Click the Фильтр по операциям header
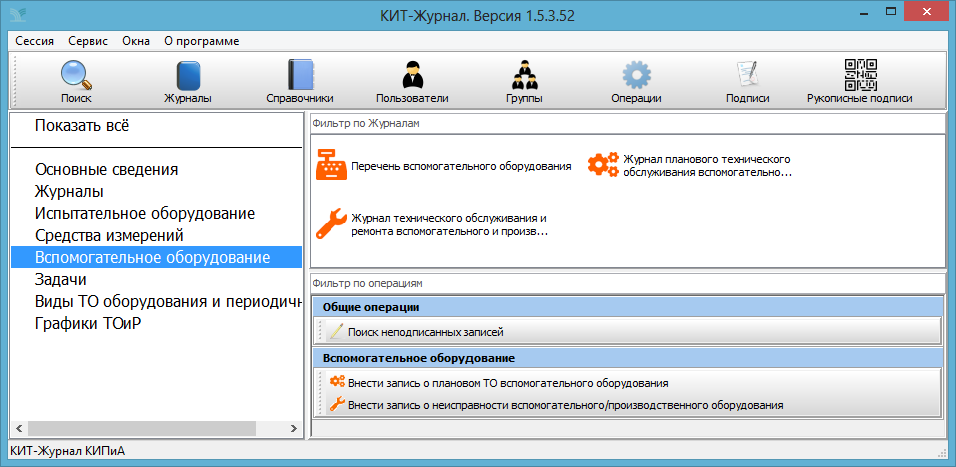 (x=628, y=283)
